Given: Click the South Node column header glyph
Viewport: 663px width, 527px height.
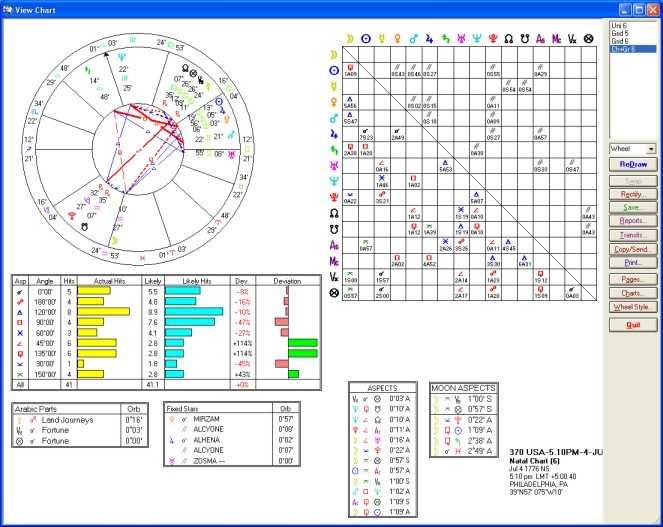Looking at the screenshot, I should 525,39.
